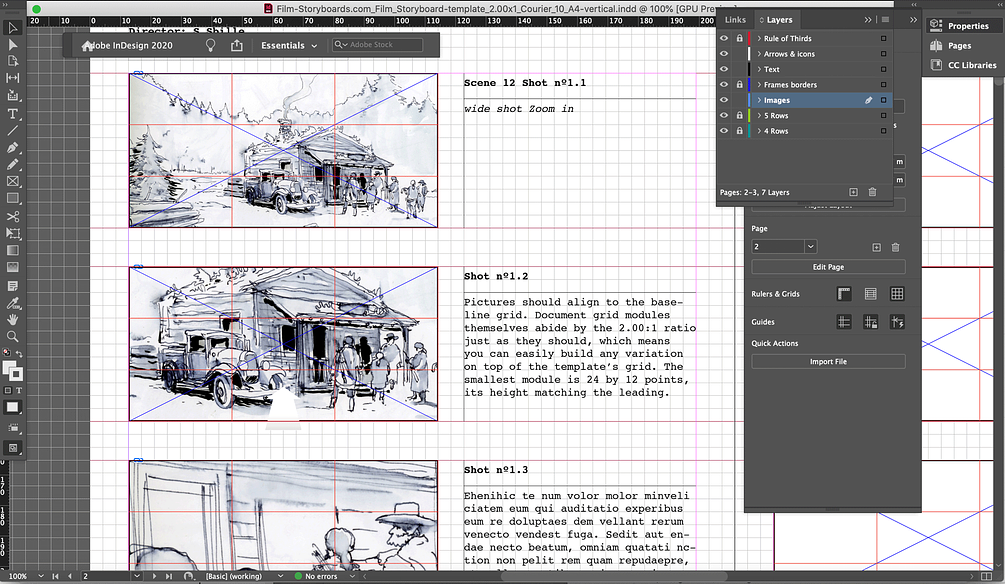Select the Layers tab

click(778, 19)
